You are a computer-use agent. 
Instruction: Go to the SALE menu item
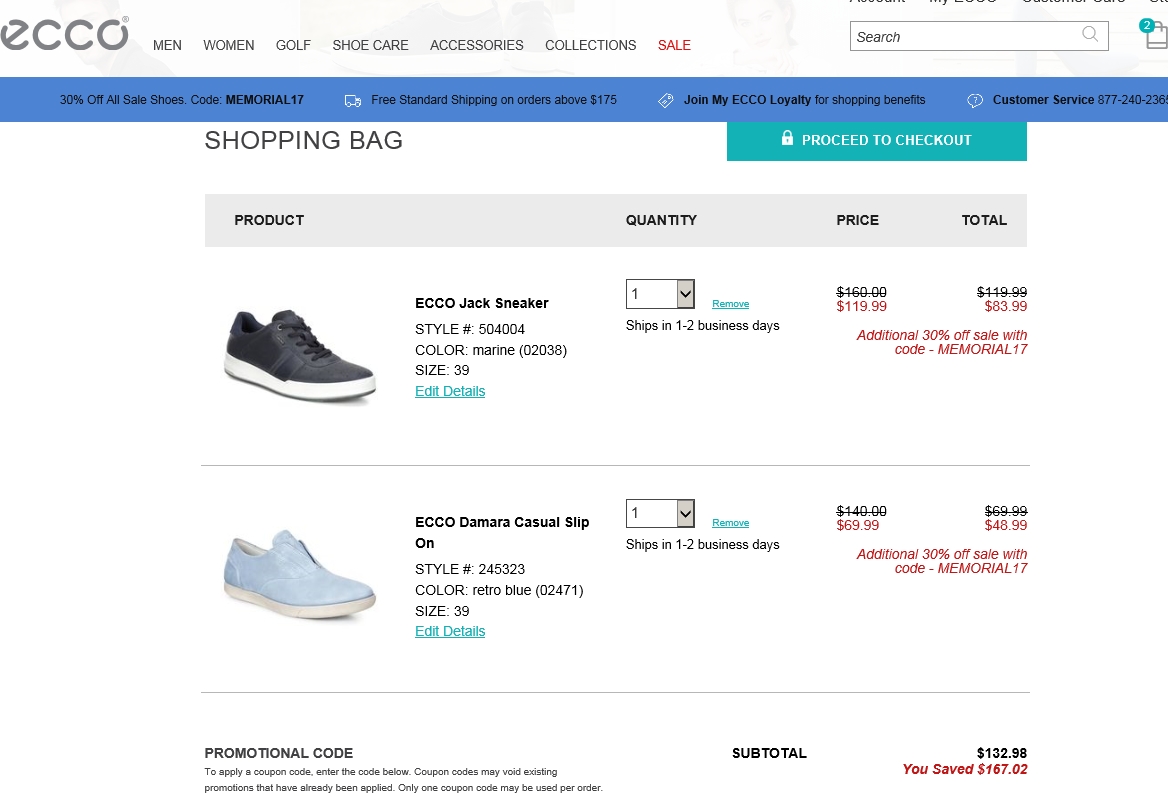click(674, 45)
